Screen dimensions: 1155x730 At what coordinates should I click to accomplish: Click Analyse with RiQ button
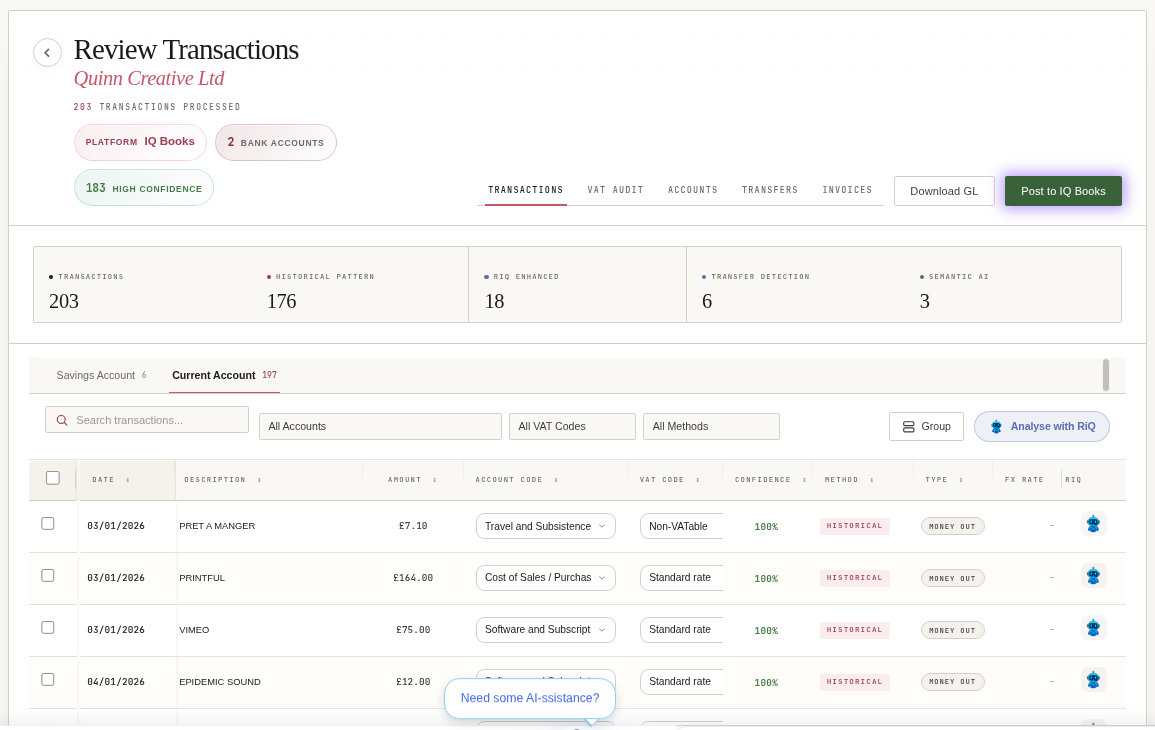point(1042,427)
